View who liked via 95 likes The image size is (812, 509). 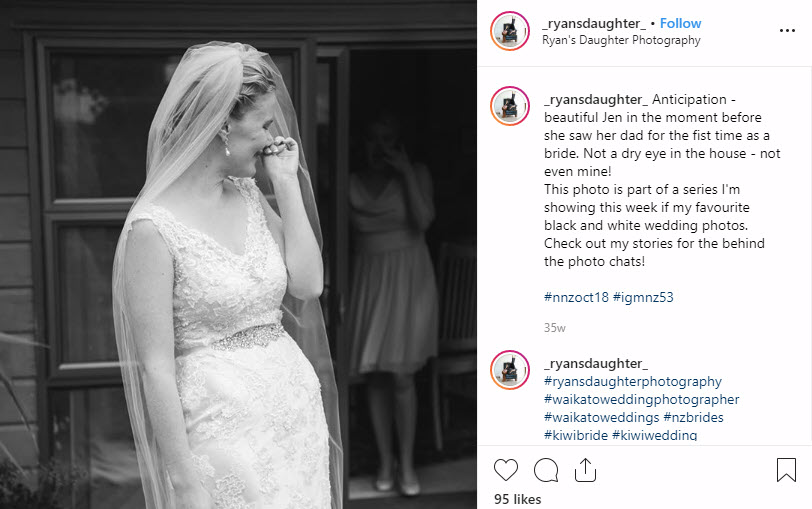pyautogui.click(x=517, y=499)
